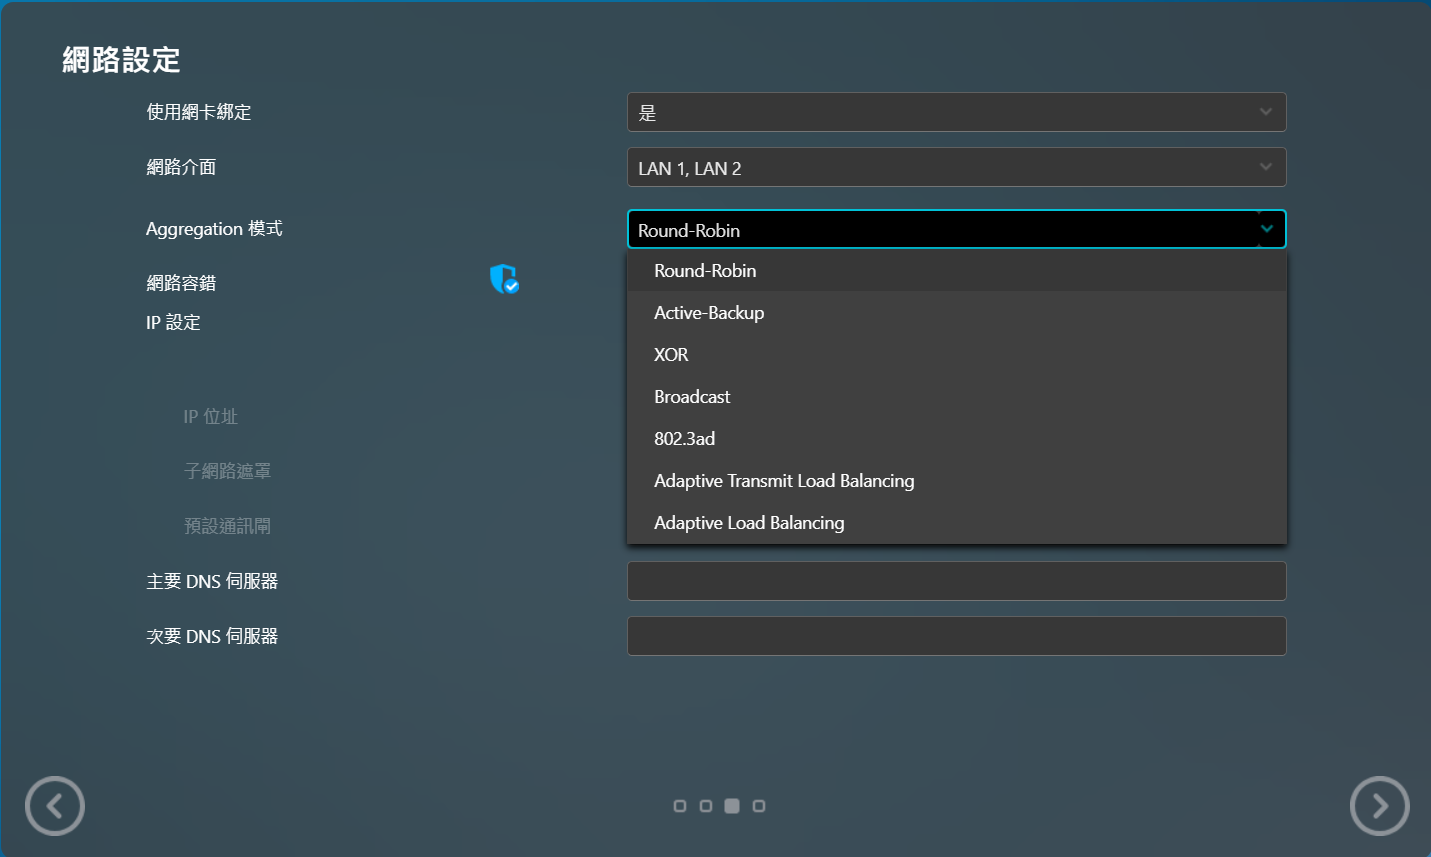Choose Active-Backup aggregation mode

[709, 313]
